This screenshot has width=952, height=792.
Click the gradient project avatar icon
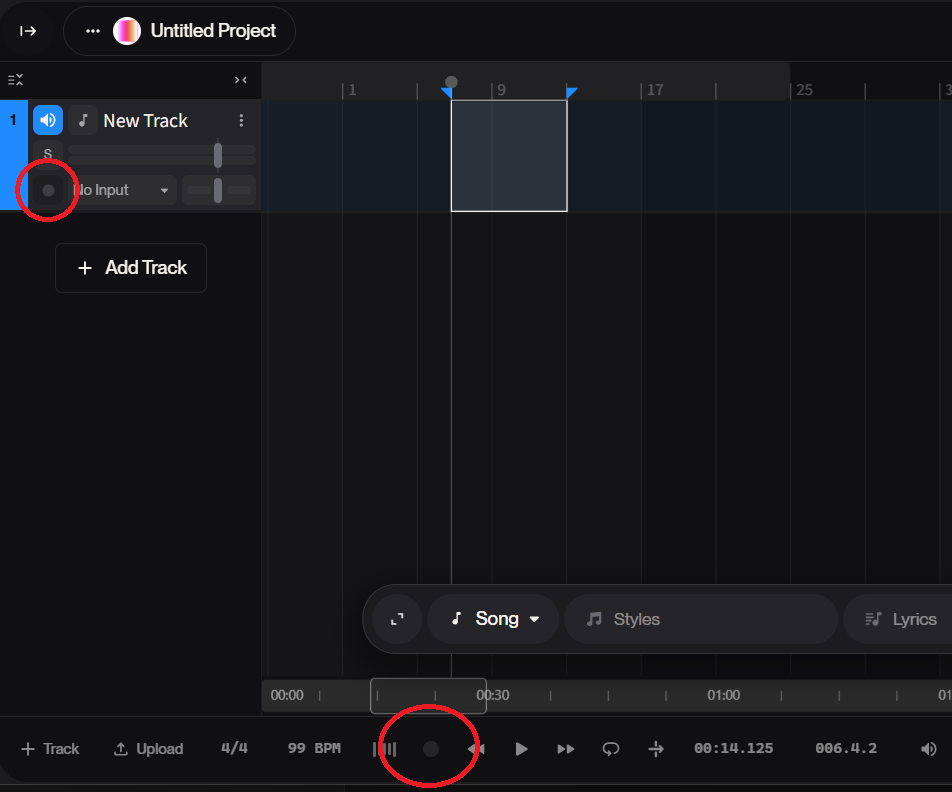[127, 31]
